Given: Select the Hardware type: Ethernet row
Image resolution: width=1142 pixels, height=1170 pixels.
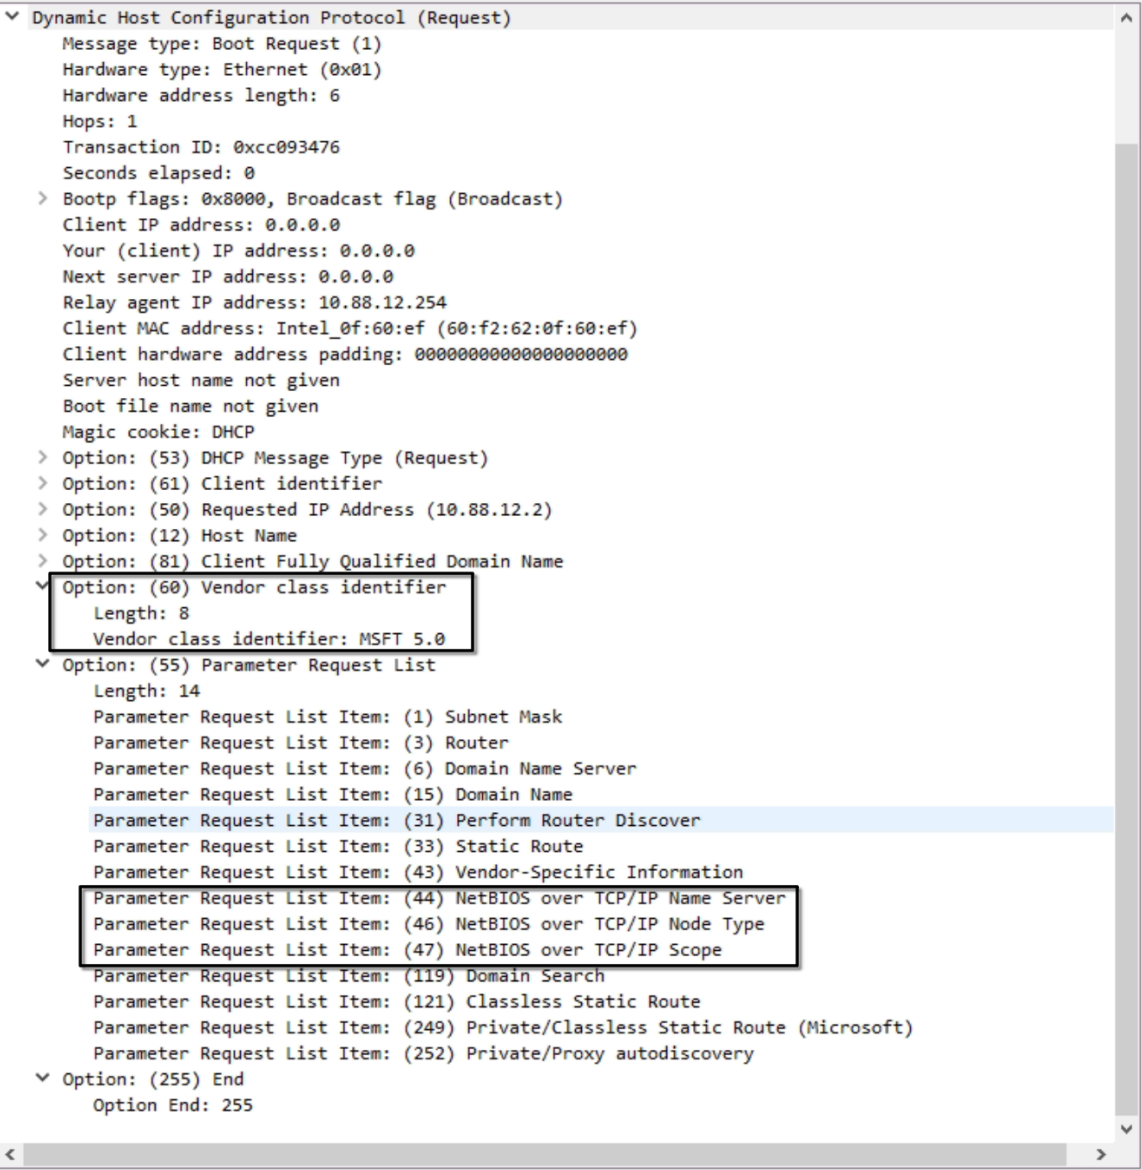Looking at the screenshot, I should click(222, 69).
